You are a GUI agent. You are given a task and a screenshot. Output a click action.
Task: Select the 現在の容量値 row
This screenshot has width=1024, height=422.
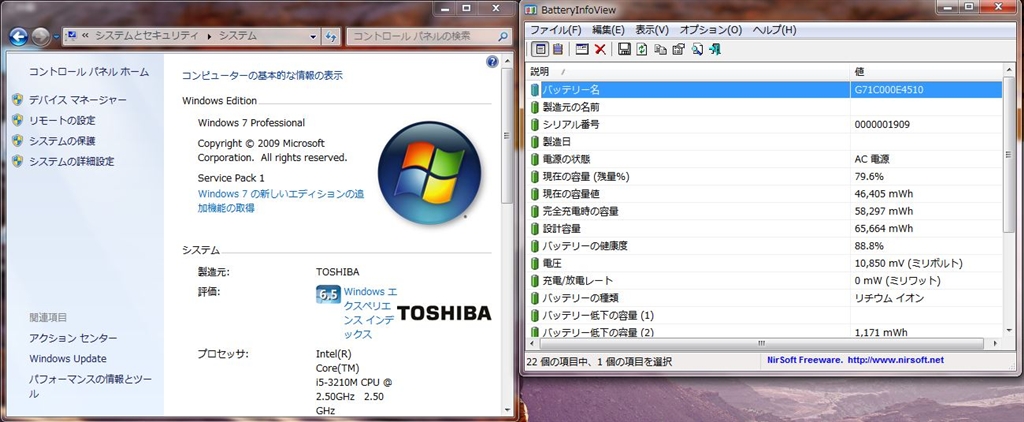[x=764, y=193]
